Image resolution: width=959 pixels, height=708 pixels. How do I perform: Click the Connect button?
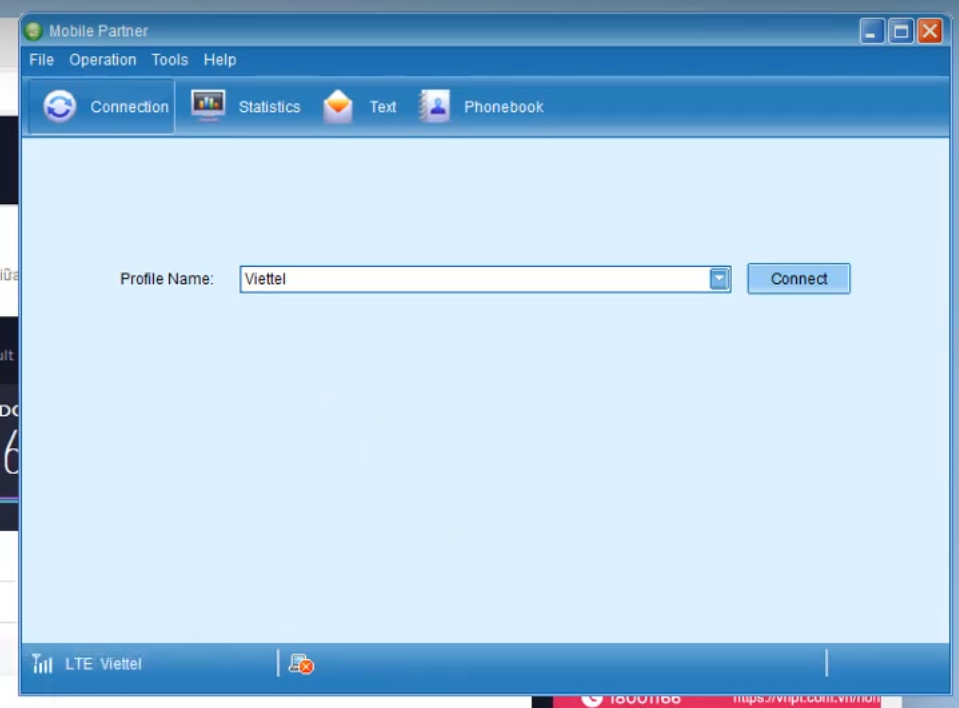799,279
